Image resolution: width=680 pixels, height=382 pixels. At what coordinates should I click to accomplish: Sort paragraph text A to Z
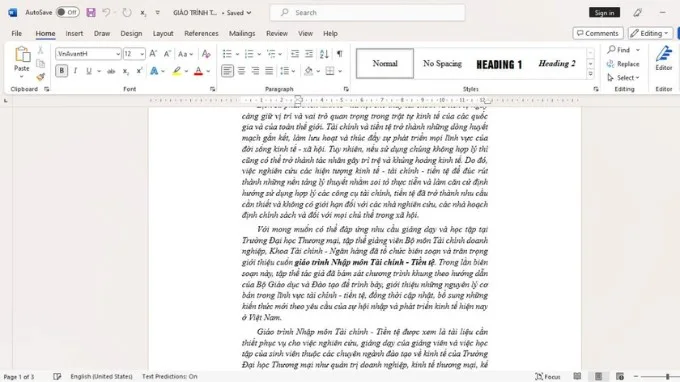pos(324,54)
